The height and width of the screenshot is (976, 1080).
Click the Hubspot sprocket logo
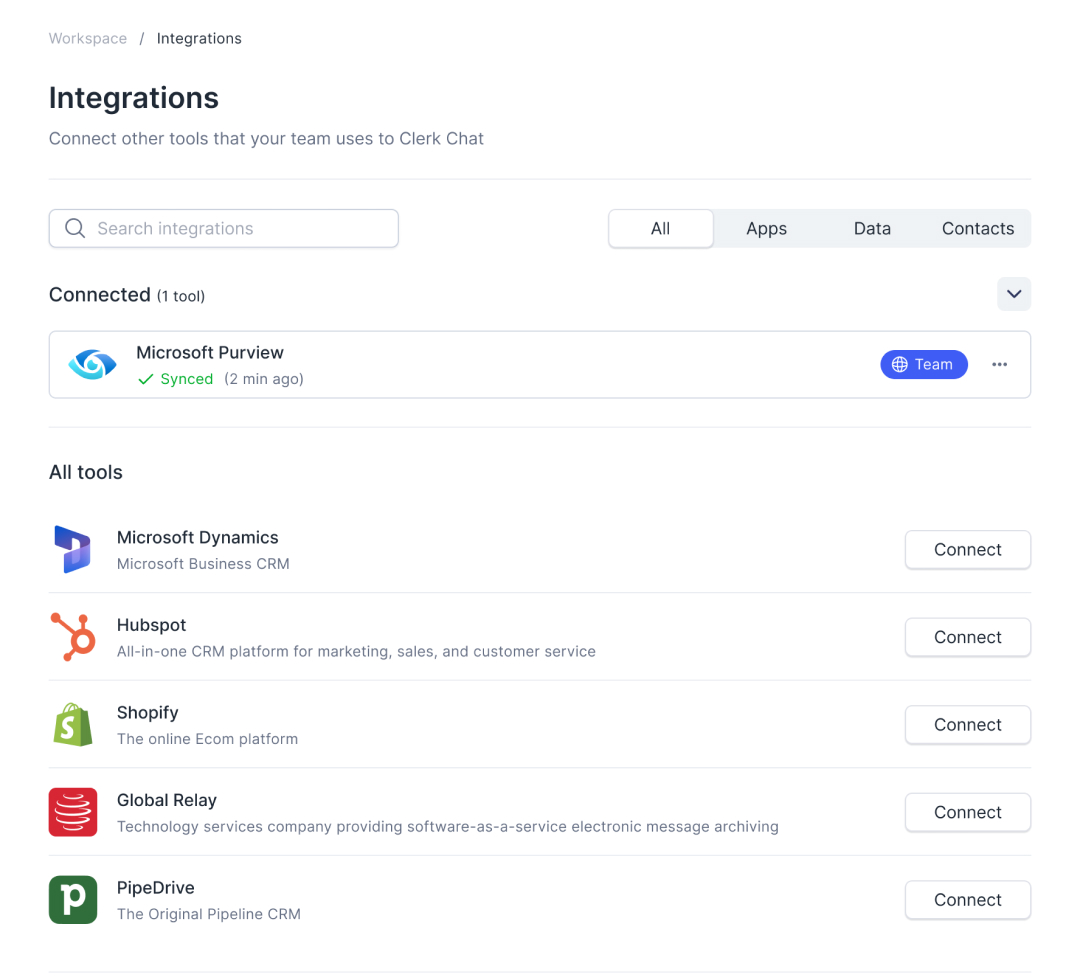pyautogui.click(x=73, y=636)
